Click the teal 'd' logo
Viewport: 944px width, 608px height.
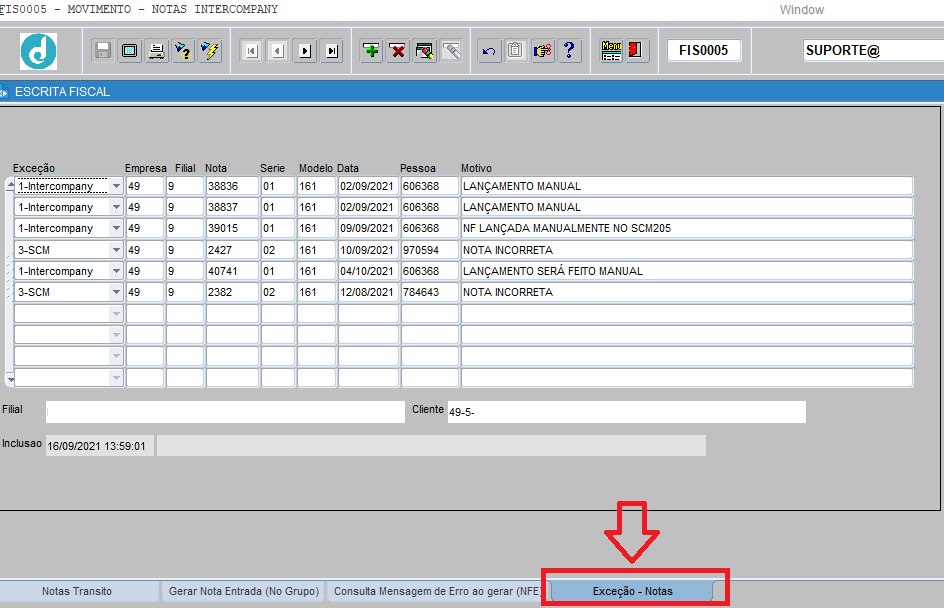39,51
